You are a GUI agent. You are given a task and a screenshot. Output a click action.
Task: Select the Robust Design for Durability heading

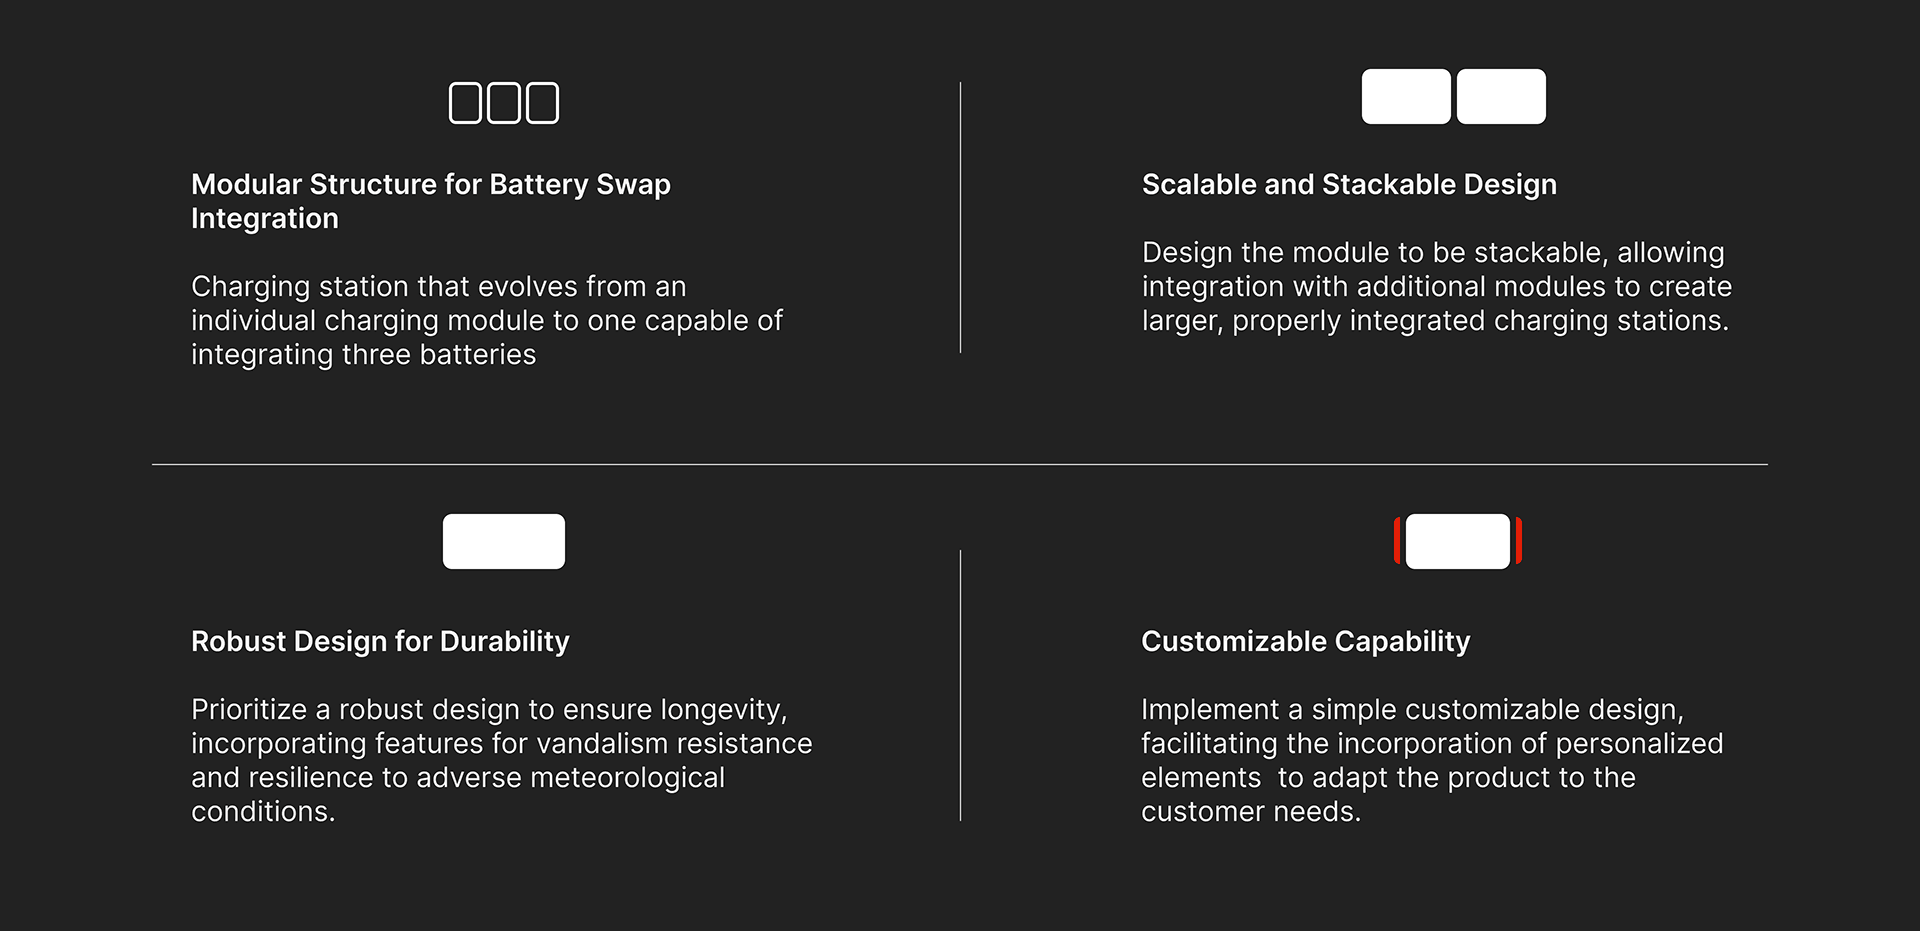point(380,641)
